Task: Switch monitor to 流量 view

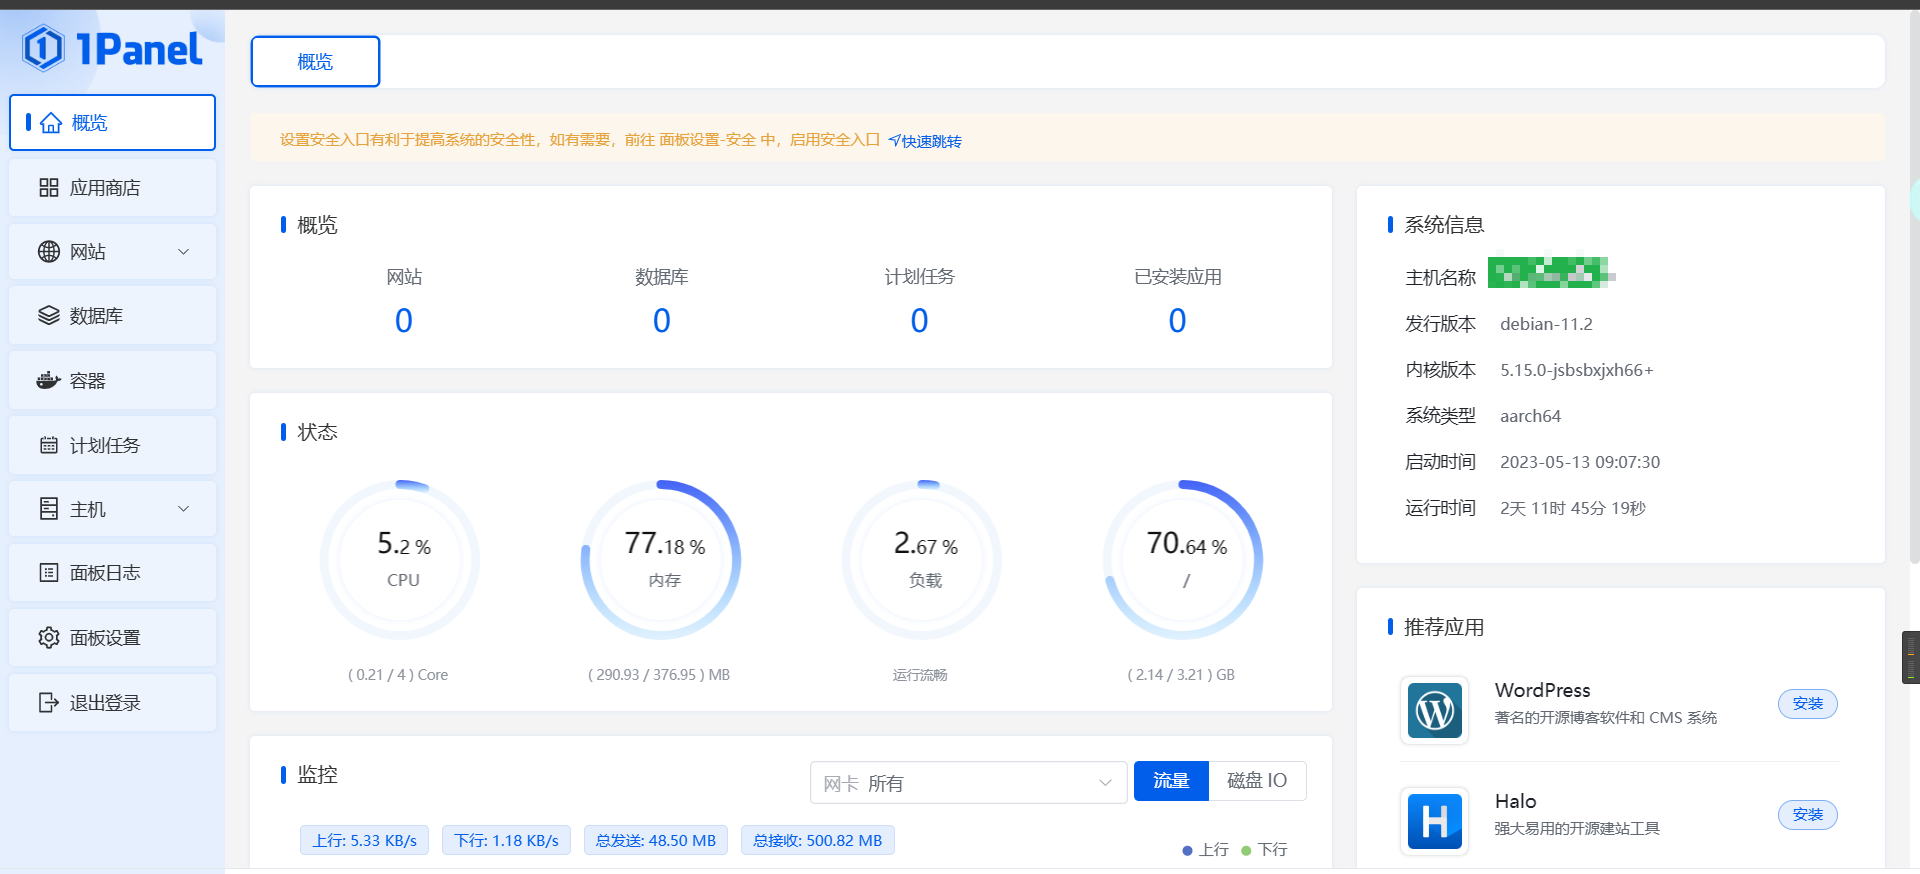Action: (1171, 781)
